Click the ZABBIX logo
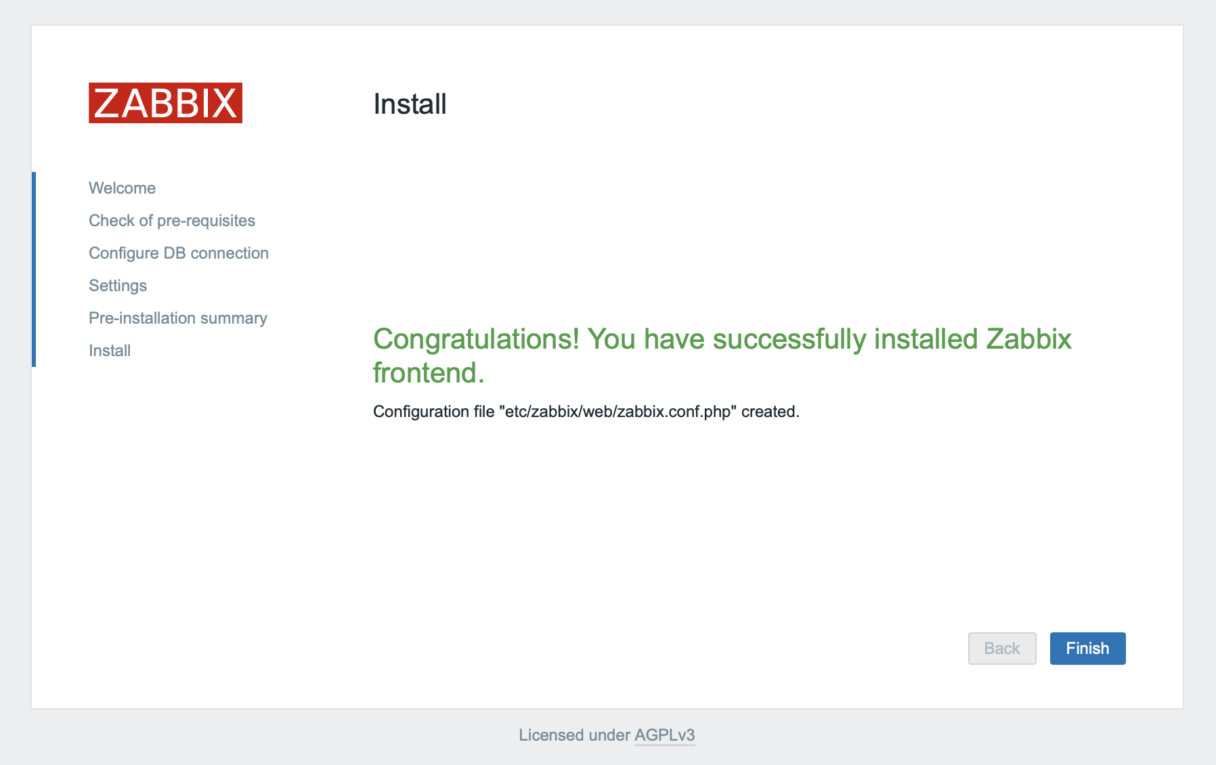The width and height of the screenshot is (1216, 765). (x=164, y=102)
